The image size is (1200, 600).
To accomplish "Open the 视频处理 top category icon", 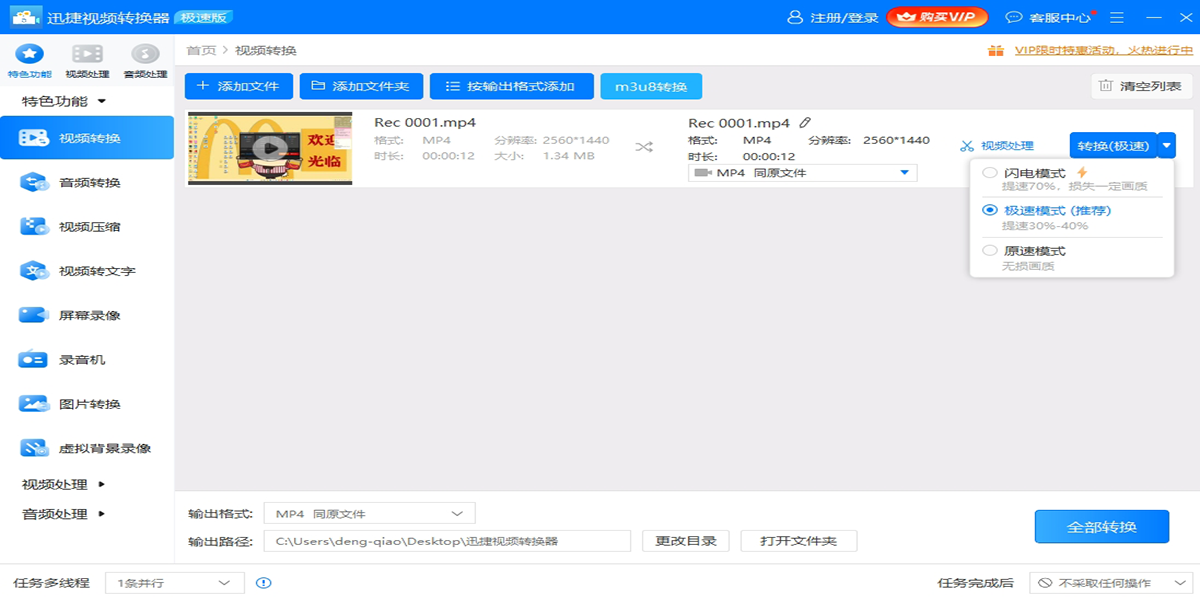I will coord(87,54).
